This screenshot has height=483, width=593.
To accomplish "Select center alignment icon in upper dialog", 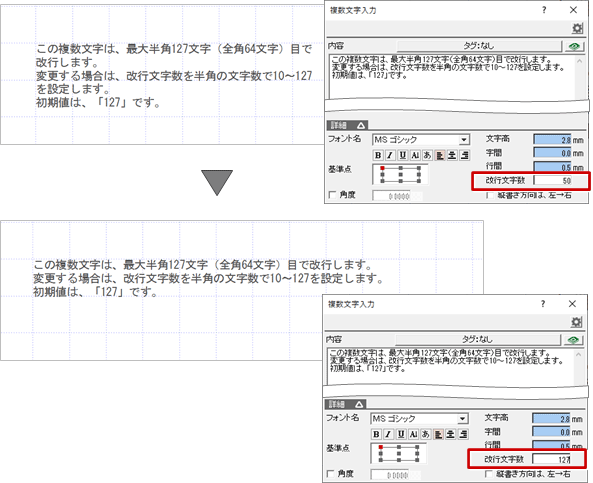I will (x=452, y=155).
